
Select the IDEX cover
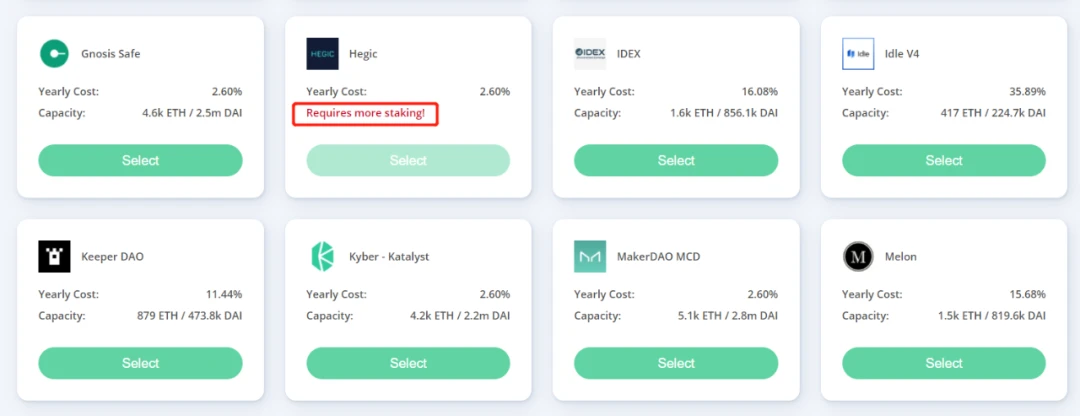point(676,160)
